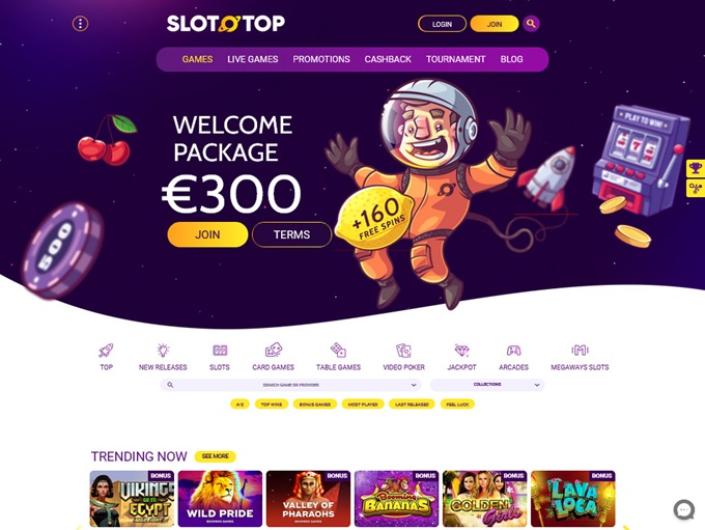Click the yellow trophy side tab
The width and height of the screenshot is (705, 530).
coord(695,169)
